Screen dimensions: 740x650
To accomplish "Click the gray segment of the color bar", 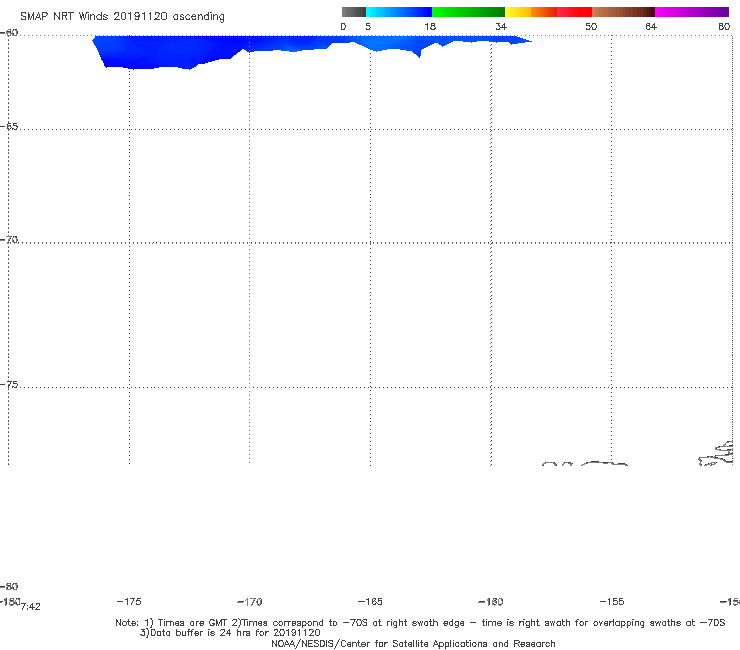I will (x=353, y=12).
